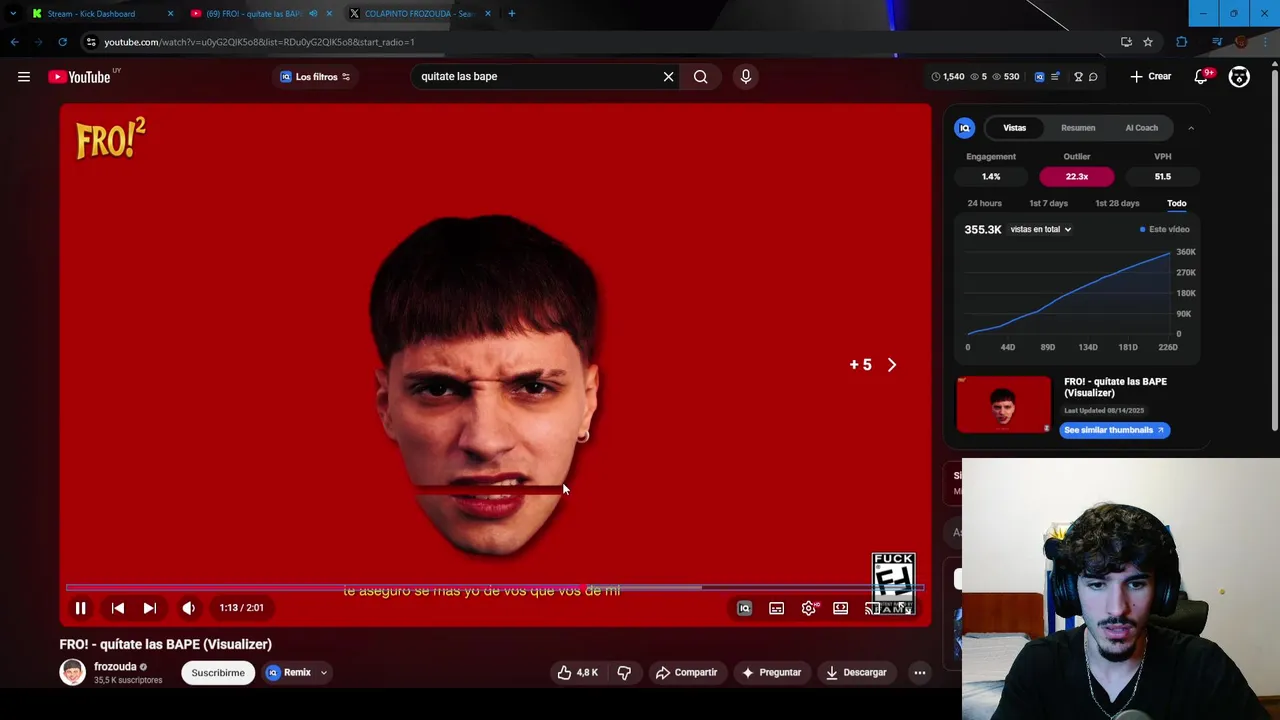Open Los filtros vidIQ filter

[x=316, y=77]
